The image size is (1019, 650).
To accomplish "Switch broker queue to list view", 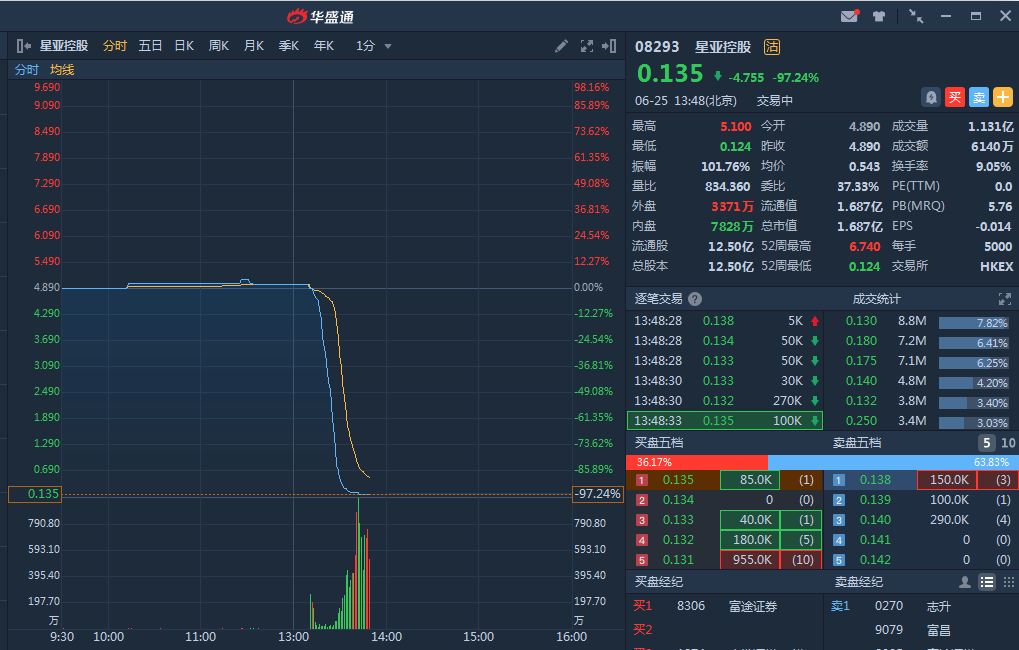I will [987, 582].
